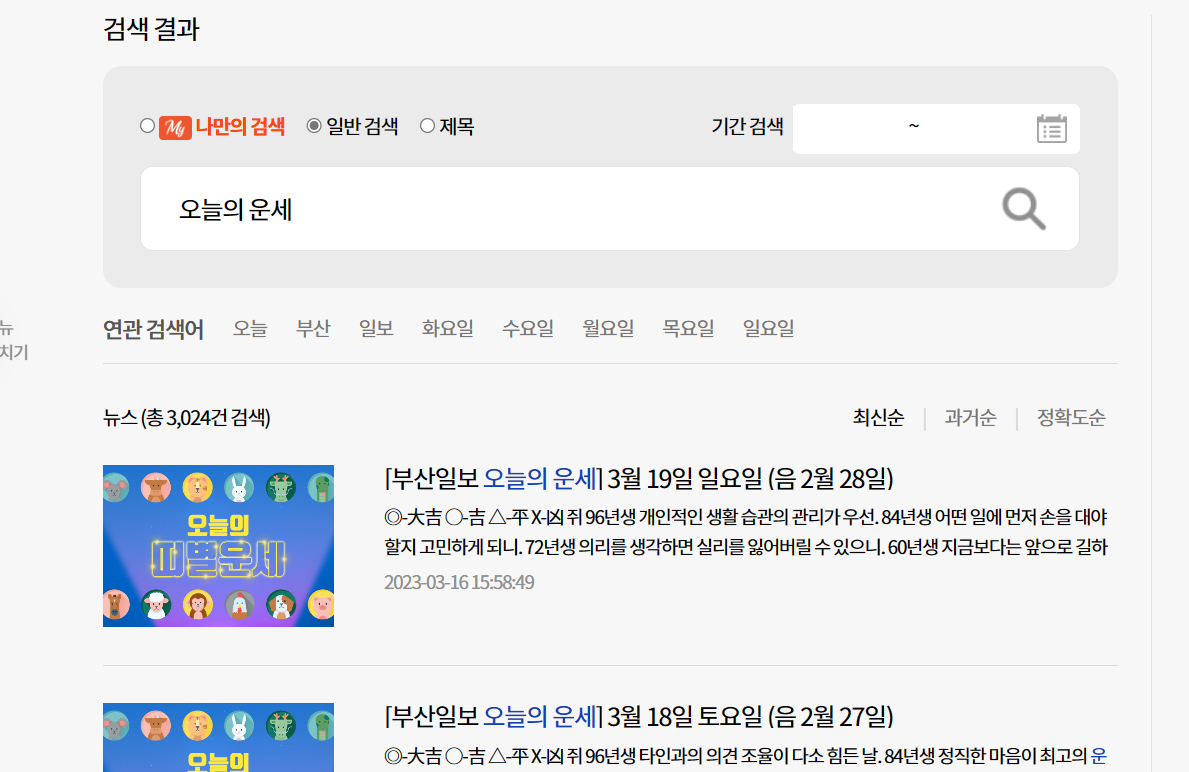
Task: Click the 3월 18일 article summary text
Action: coord(746,756)
